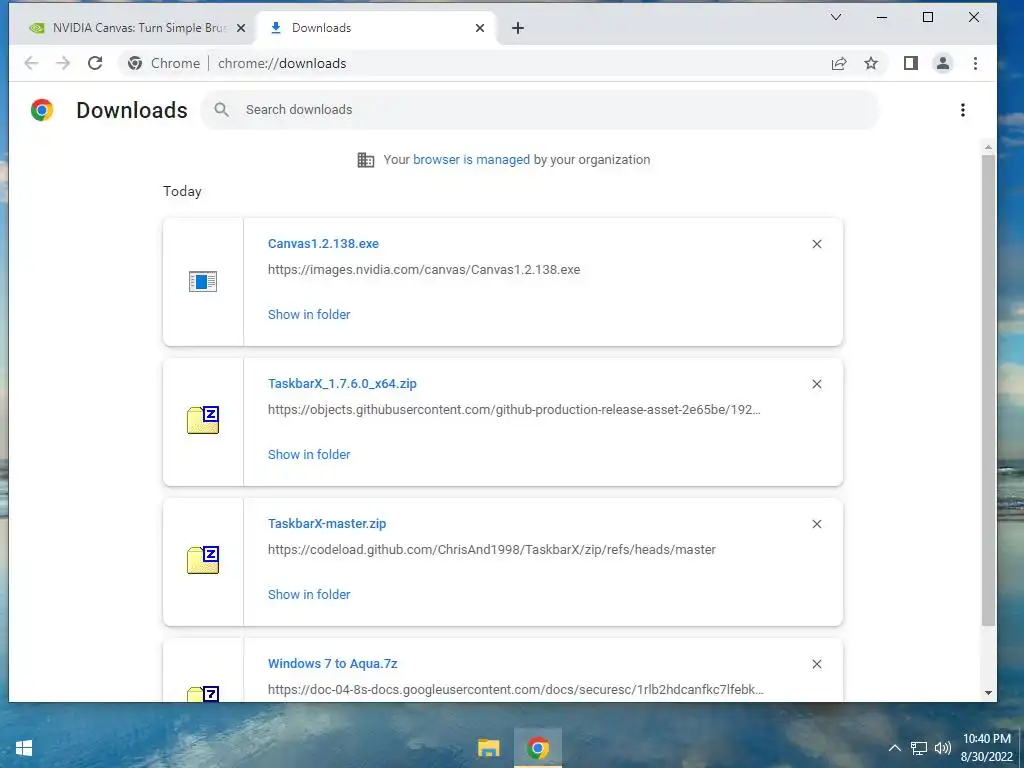
Task: Open TaskbarX_1.7.6.0_x64.zip file link
Action: click(x=342, y=384)
